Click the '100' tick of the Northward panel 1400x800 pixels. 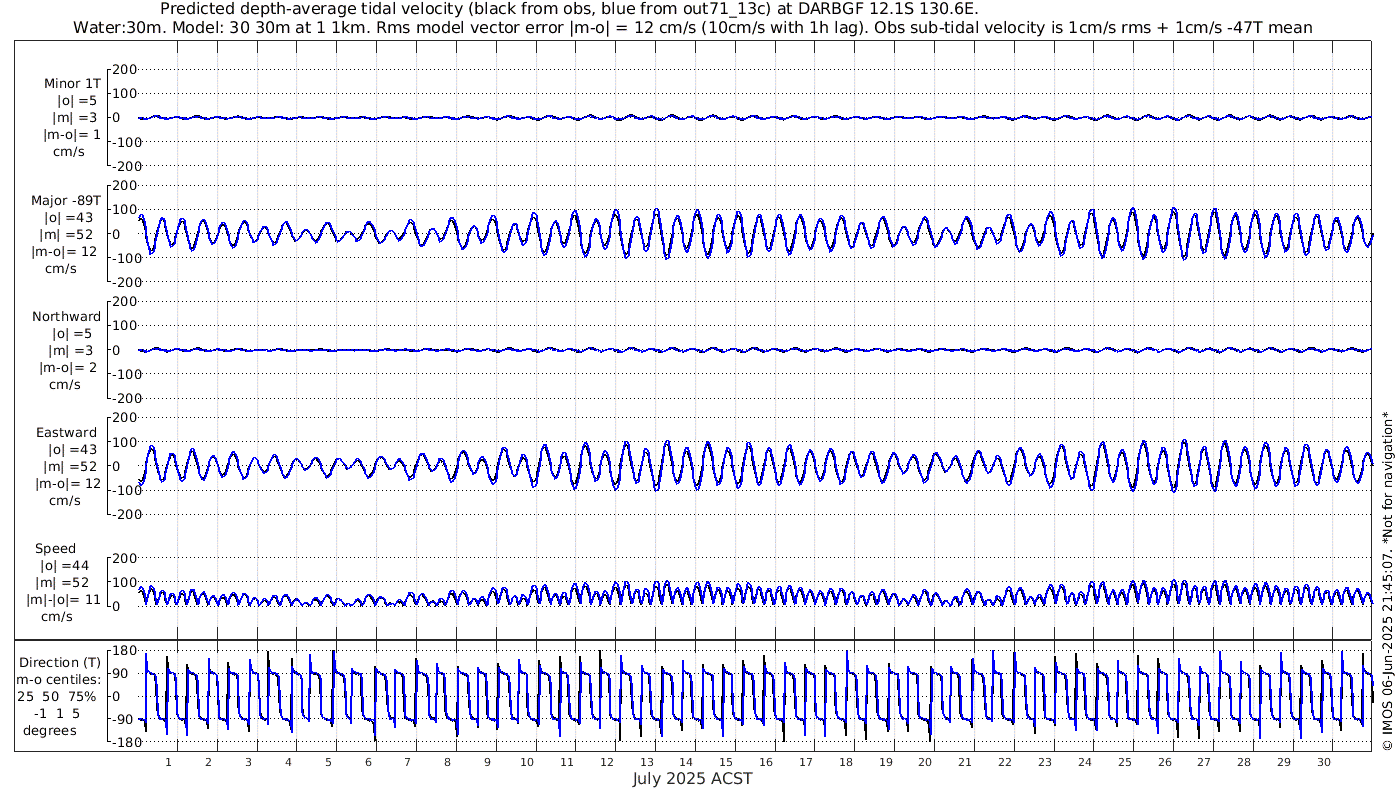point(123,325)
